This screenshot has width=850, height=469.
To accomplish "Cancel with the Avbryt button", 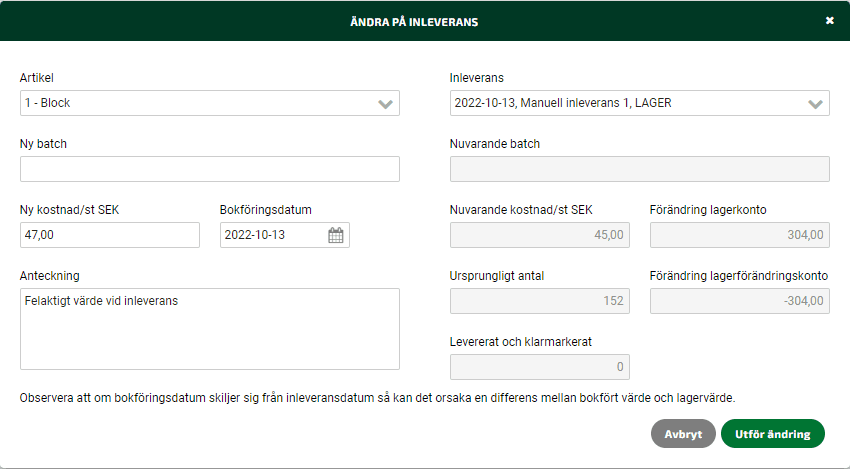I will coord(683,434).
